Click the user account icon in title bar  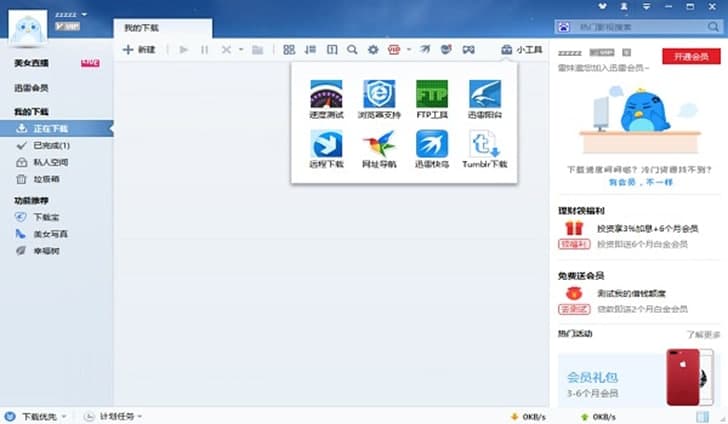coord(624,7)
